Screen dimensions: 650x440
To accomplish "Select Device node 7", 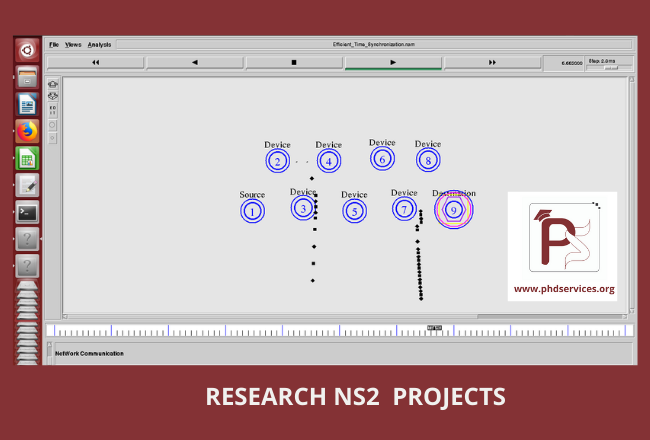I will [x=404, y=209].
